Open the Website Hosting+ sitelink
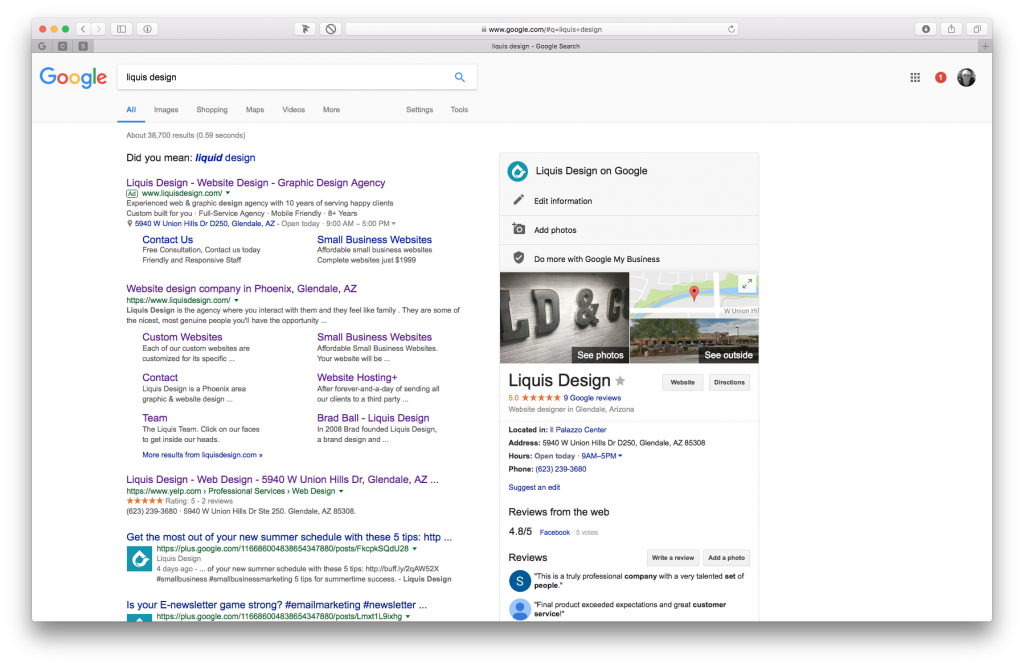1024x667 pixels. 357,378
